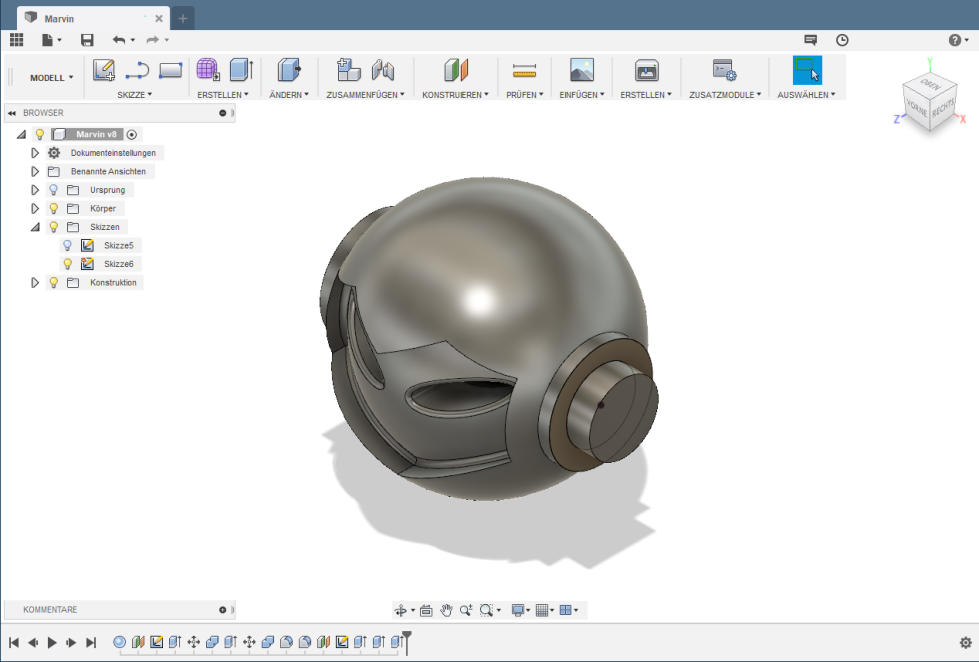This screenshot has width=979, height=662.
Task: Open the EINFÜGEN menu
Action: coord(582,95)
